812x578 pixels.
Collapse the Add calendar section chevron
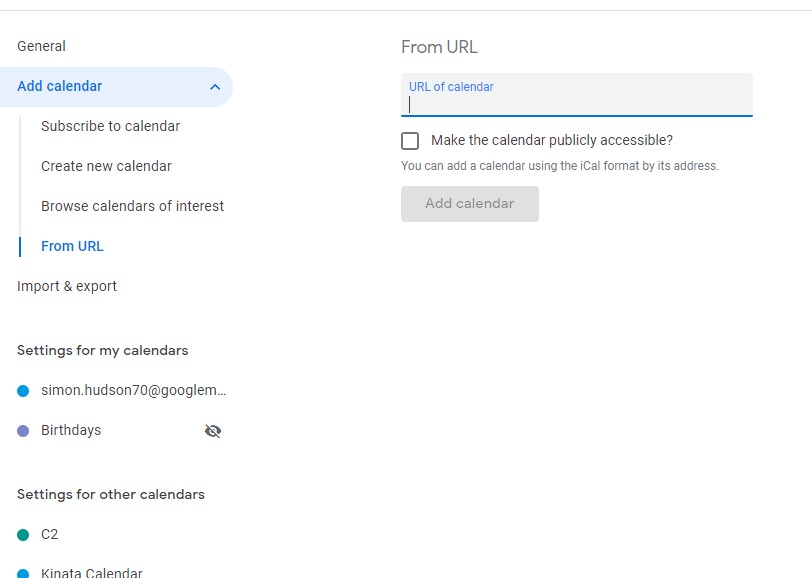click(215, 87)
